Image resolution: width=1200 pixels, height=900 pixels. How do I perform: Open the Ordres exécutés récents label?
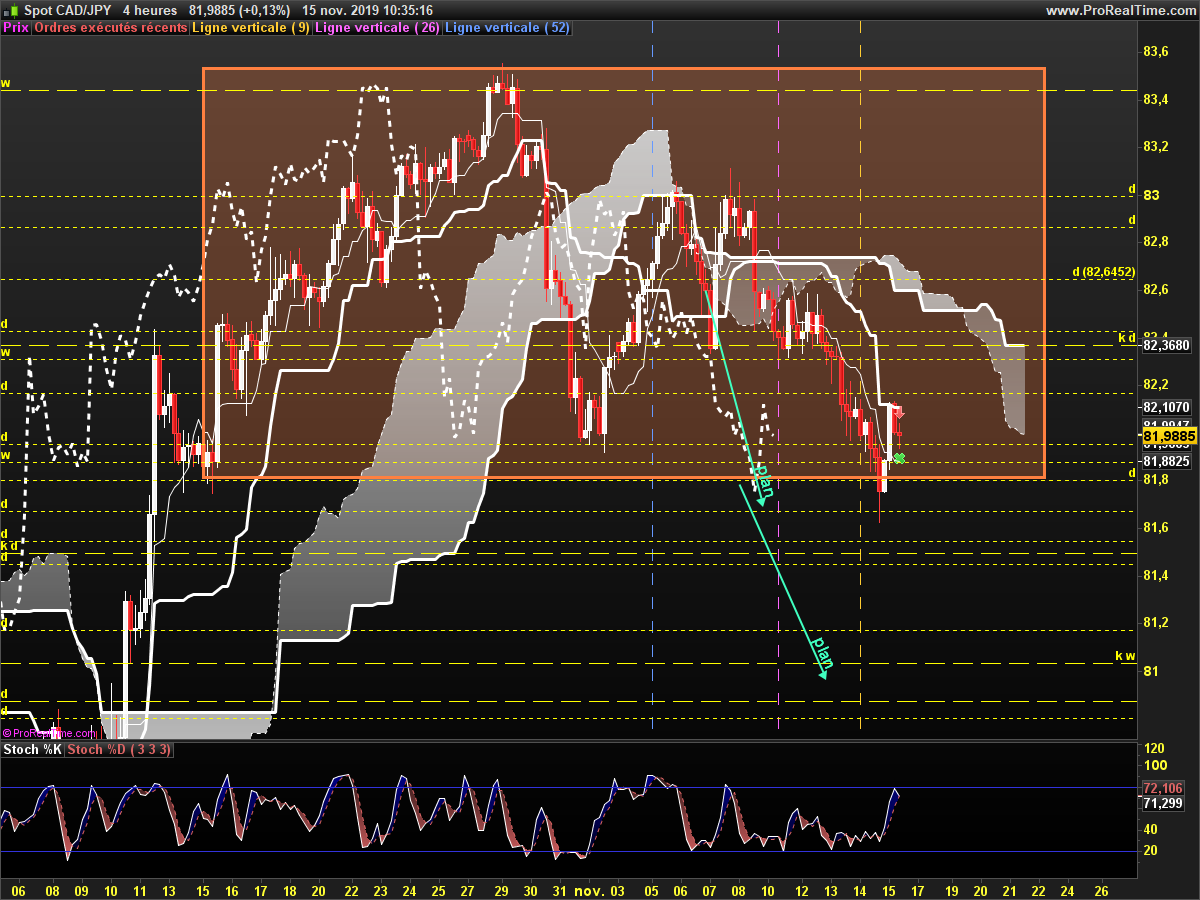pos(110,28)
